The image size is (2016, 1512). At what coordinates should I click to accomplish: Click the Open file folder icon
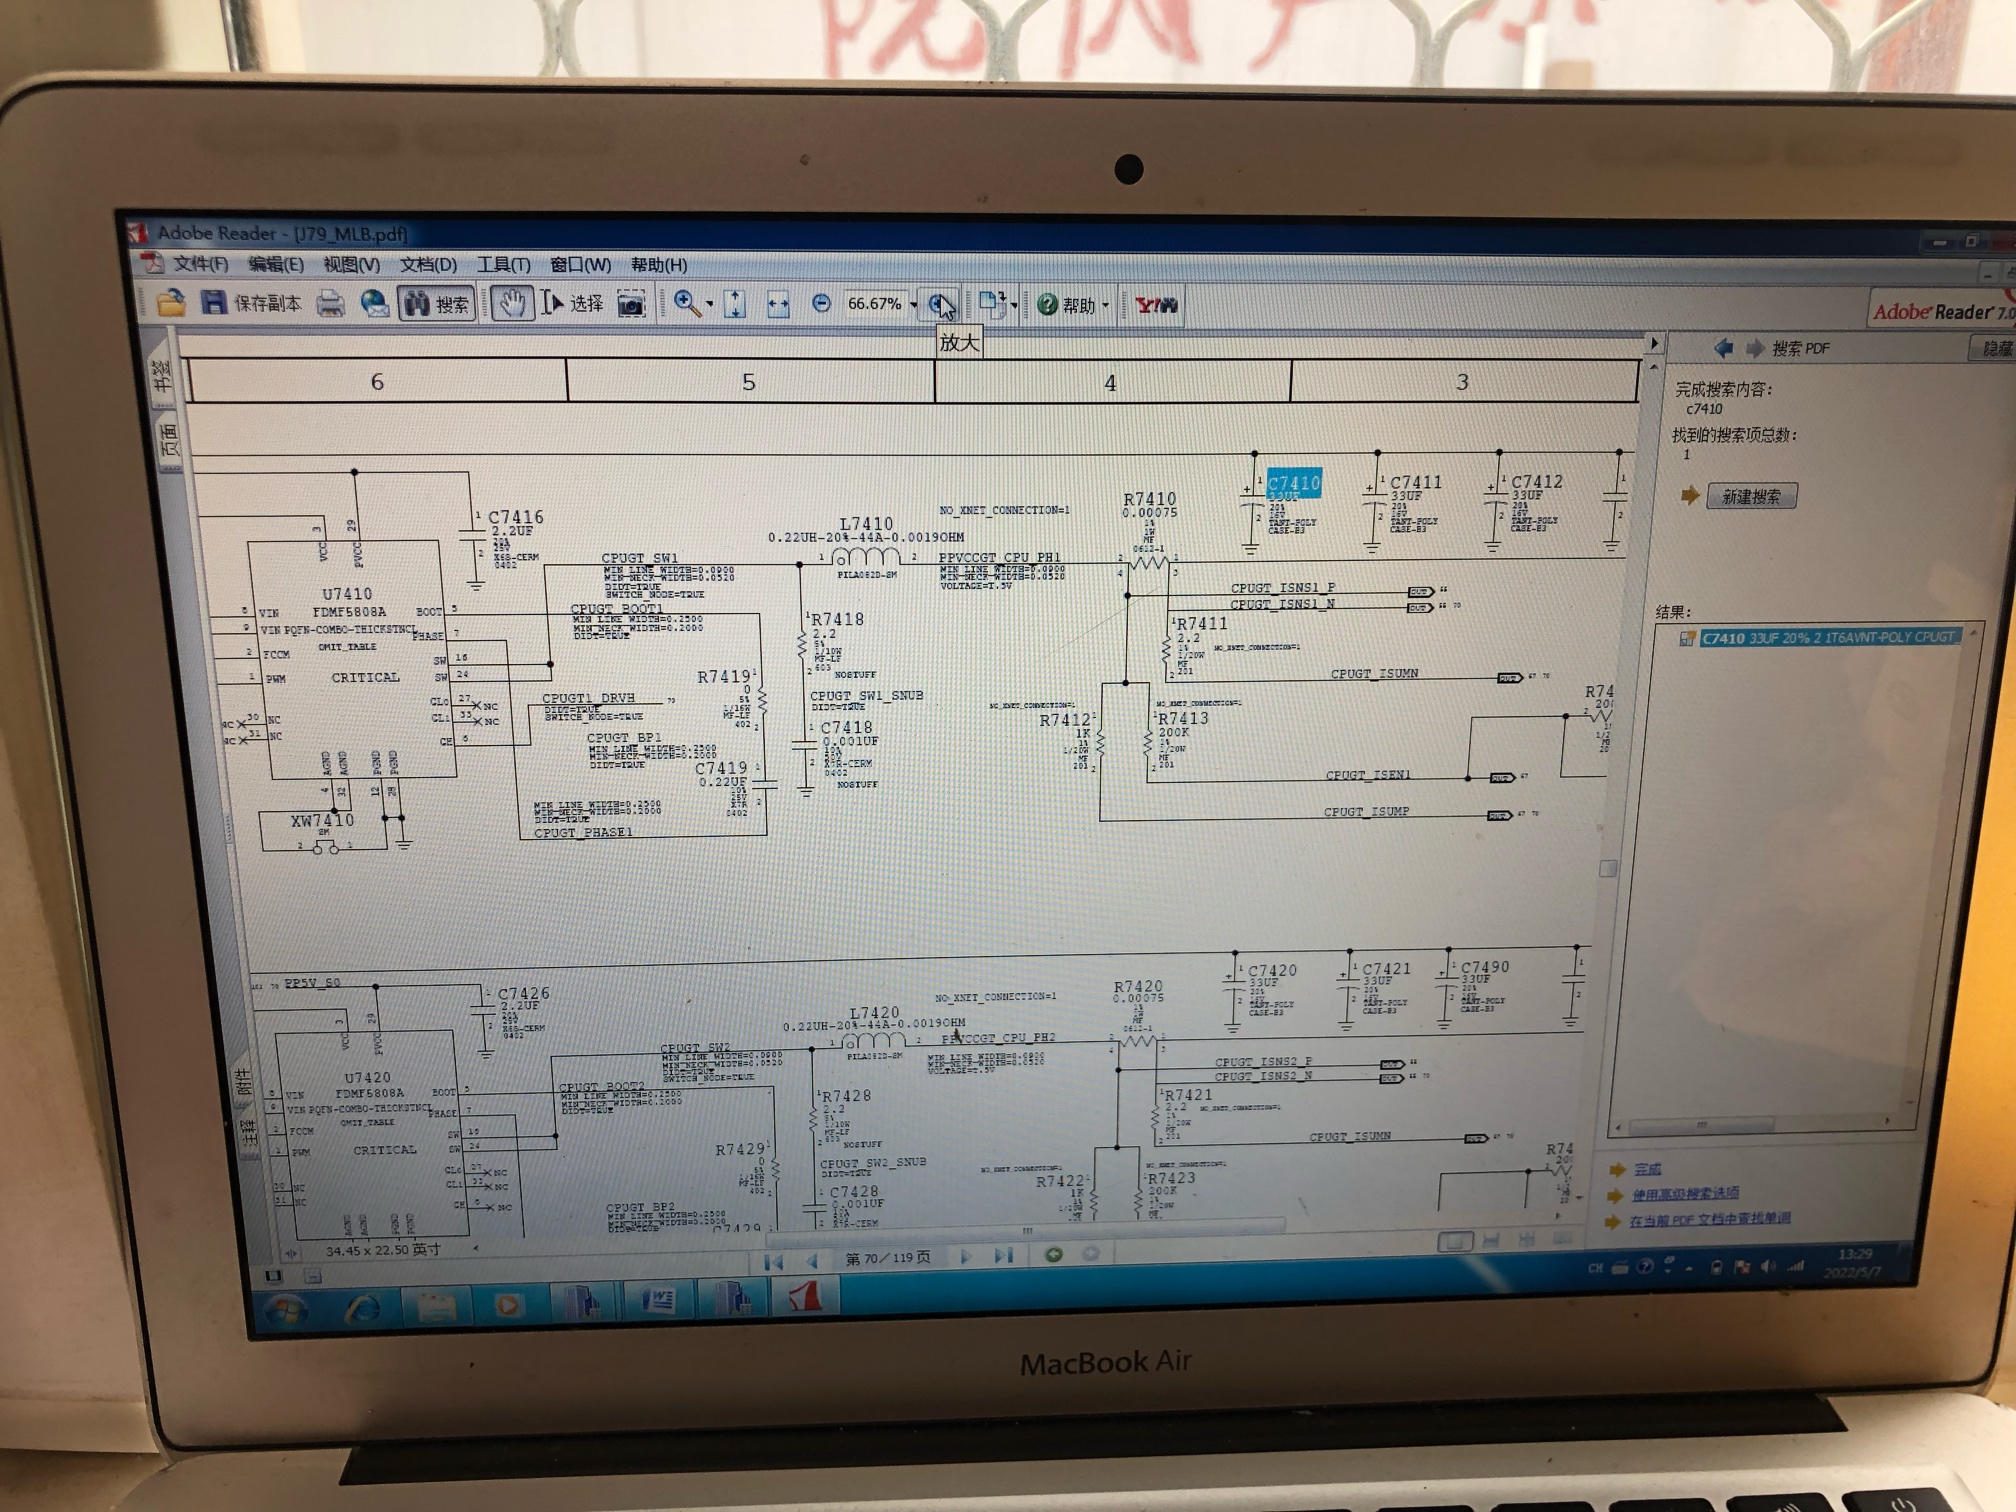(x=171, y=302)
